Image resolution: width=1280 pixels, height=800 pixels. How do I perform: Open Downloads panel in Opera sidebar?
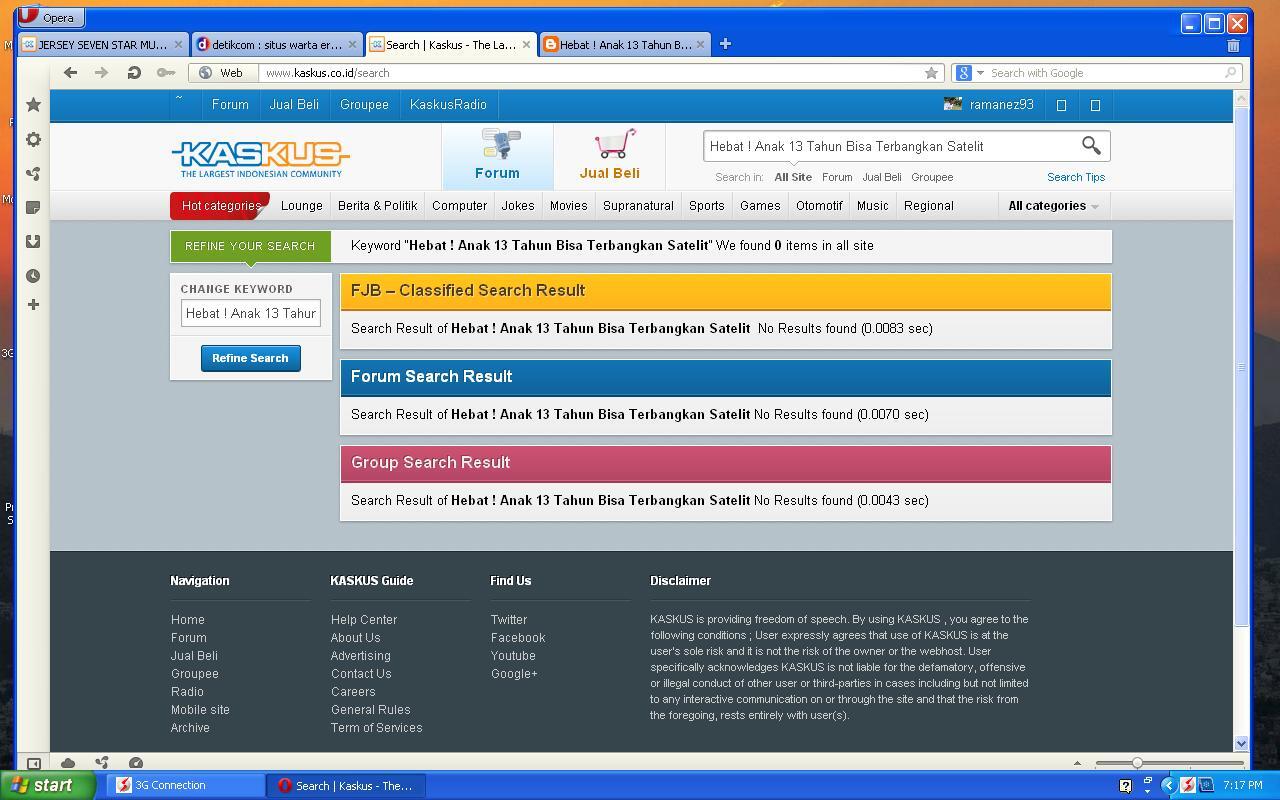pyautogui.click(x=33, y=242)
